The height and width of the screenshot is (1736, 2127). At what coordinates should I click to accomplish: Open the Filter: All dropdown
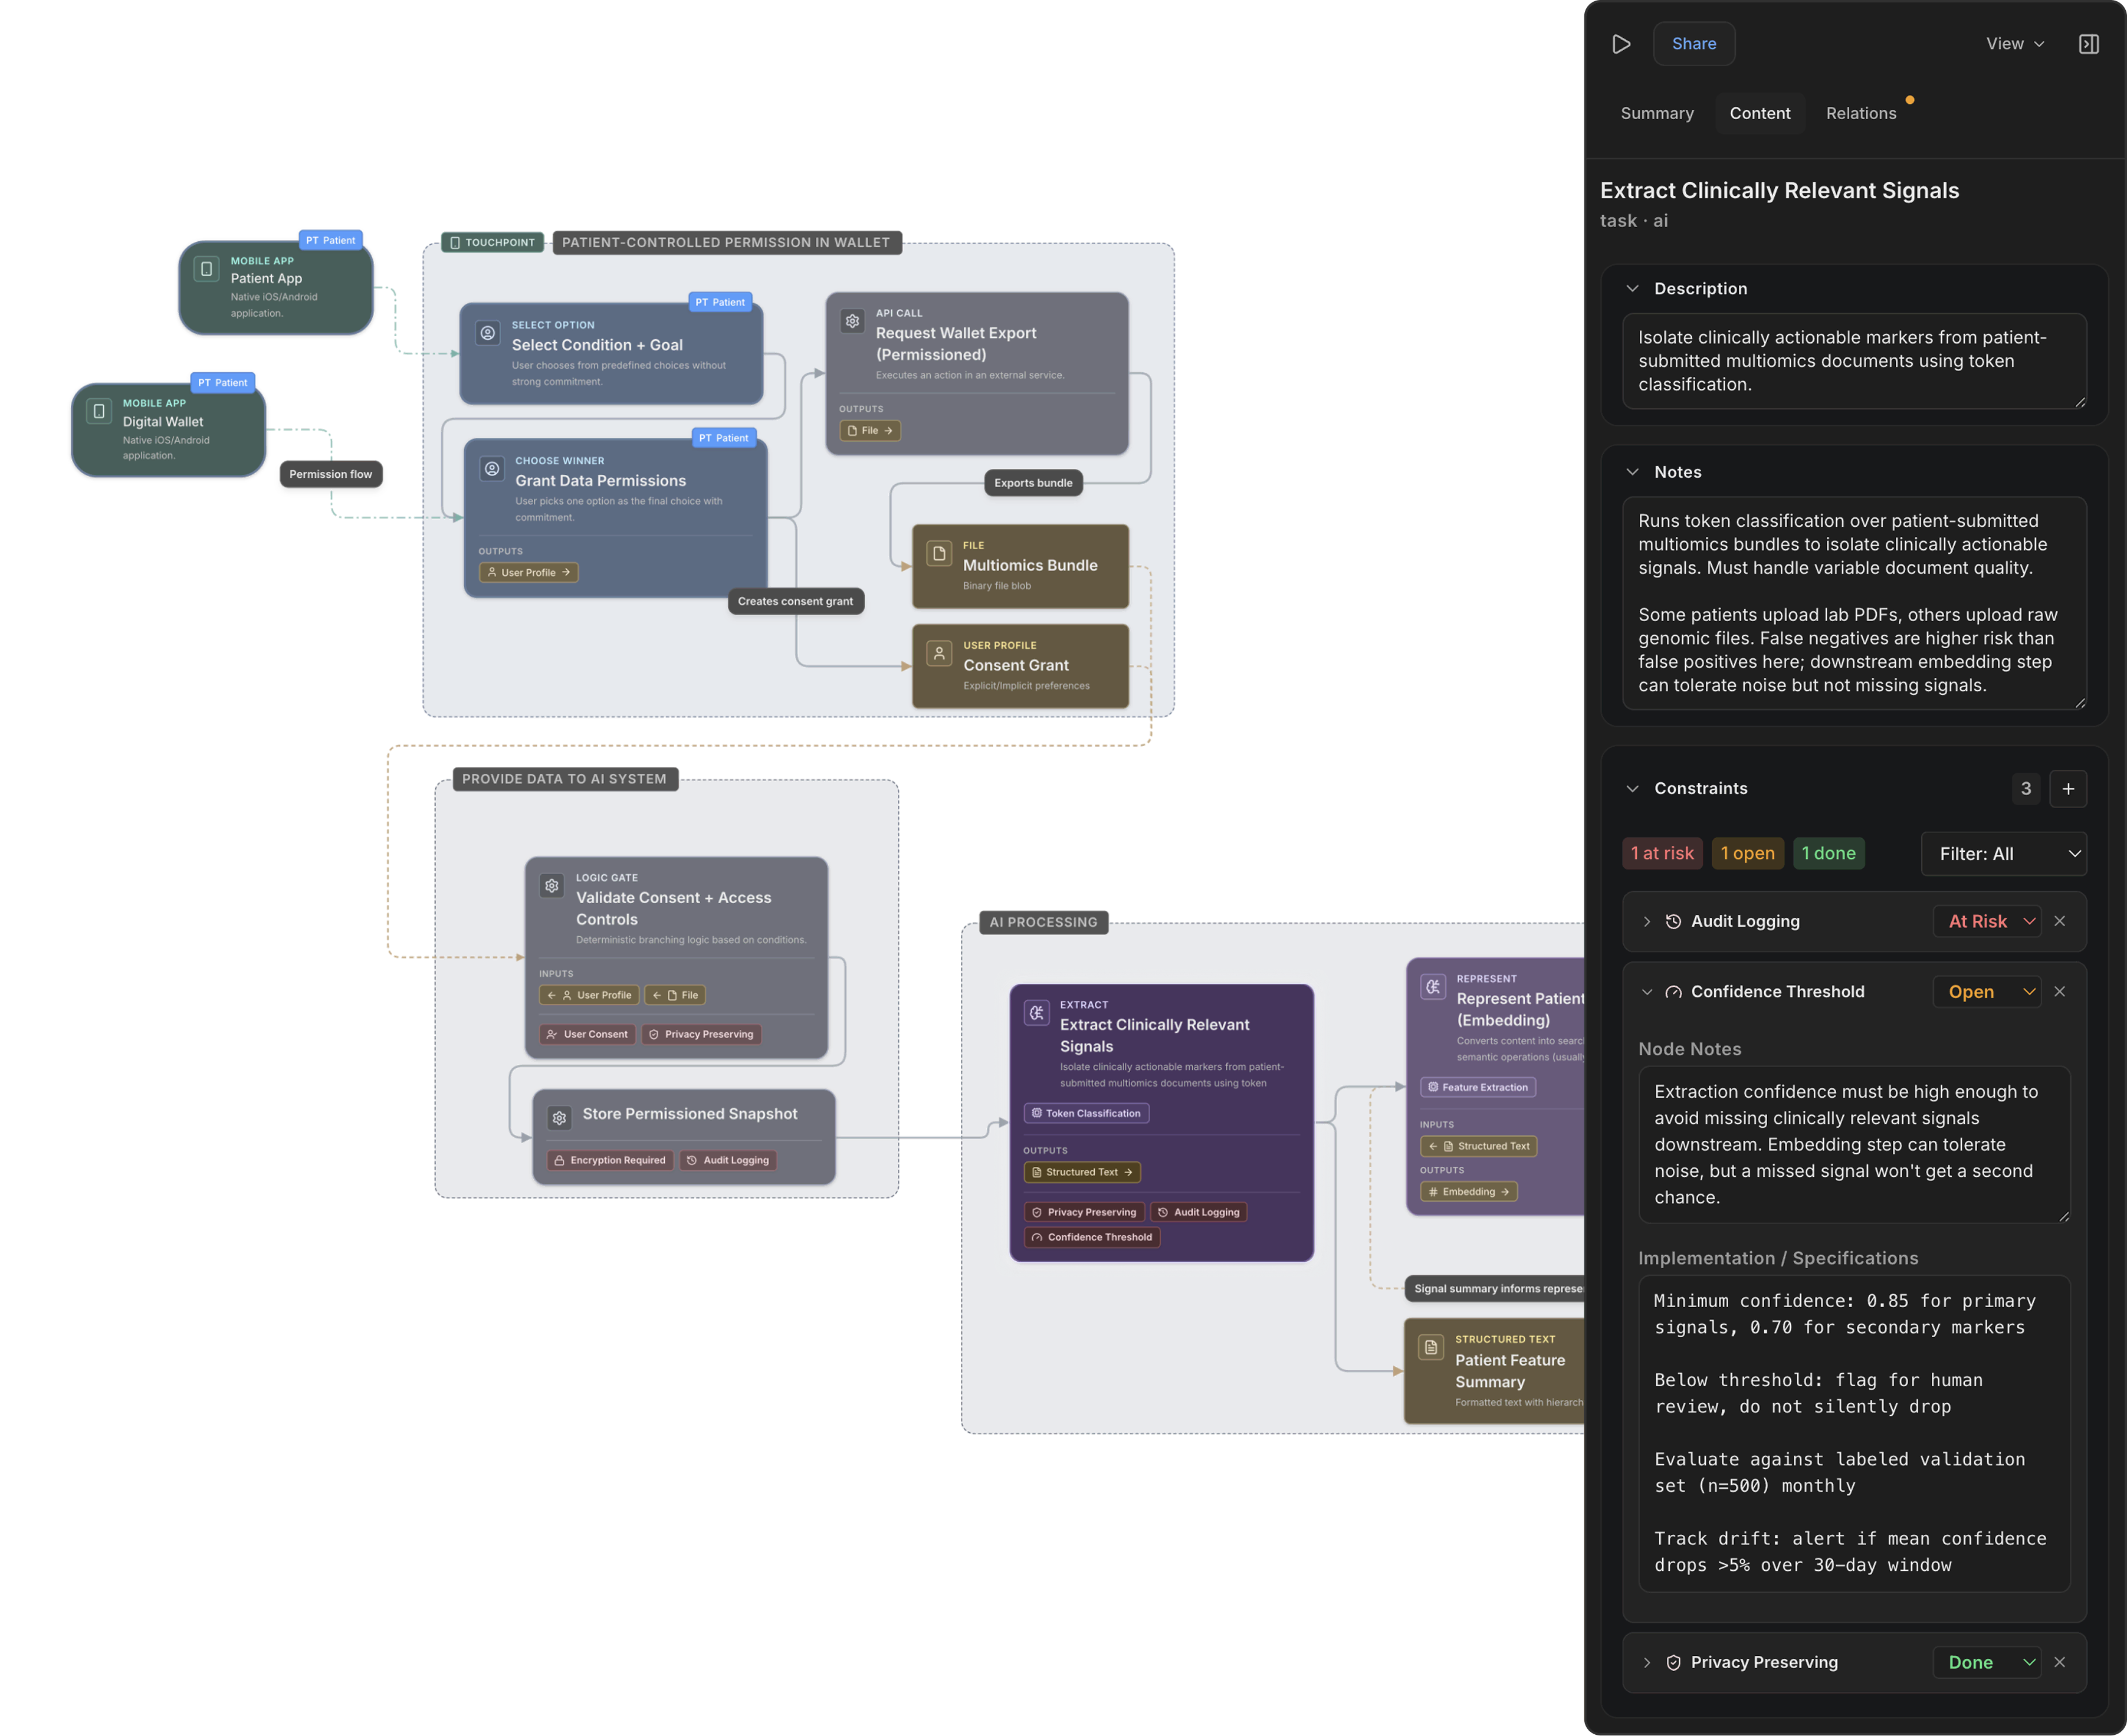pos(2003,854)
